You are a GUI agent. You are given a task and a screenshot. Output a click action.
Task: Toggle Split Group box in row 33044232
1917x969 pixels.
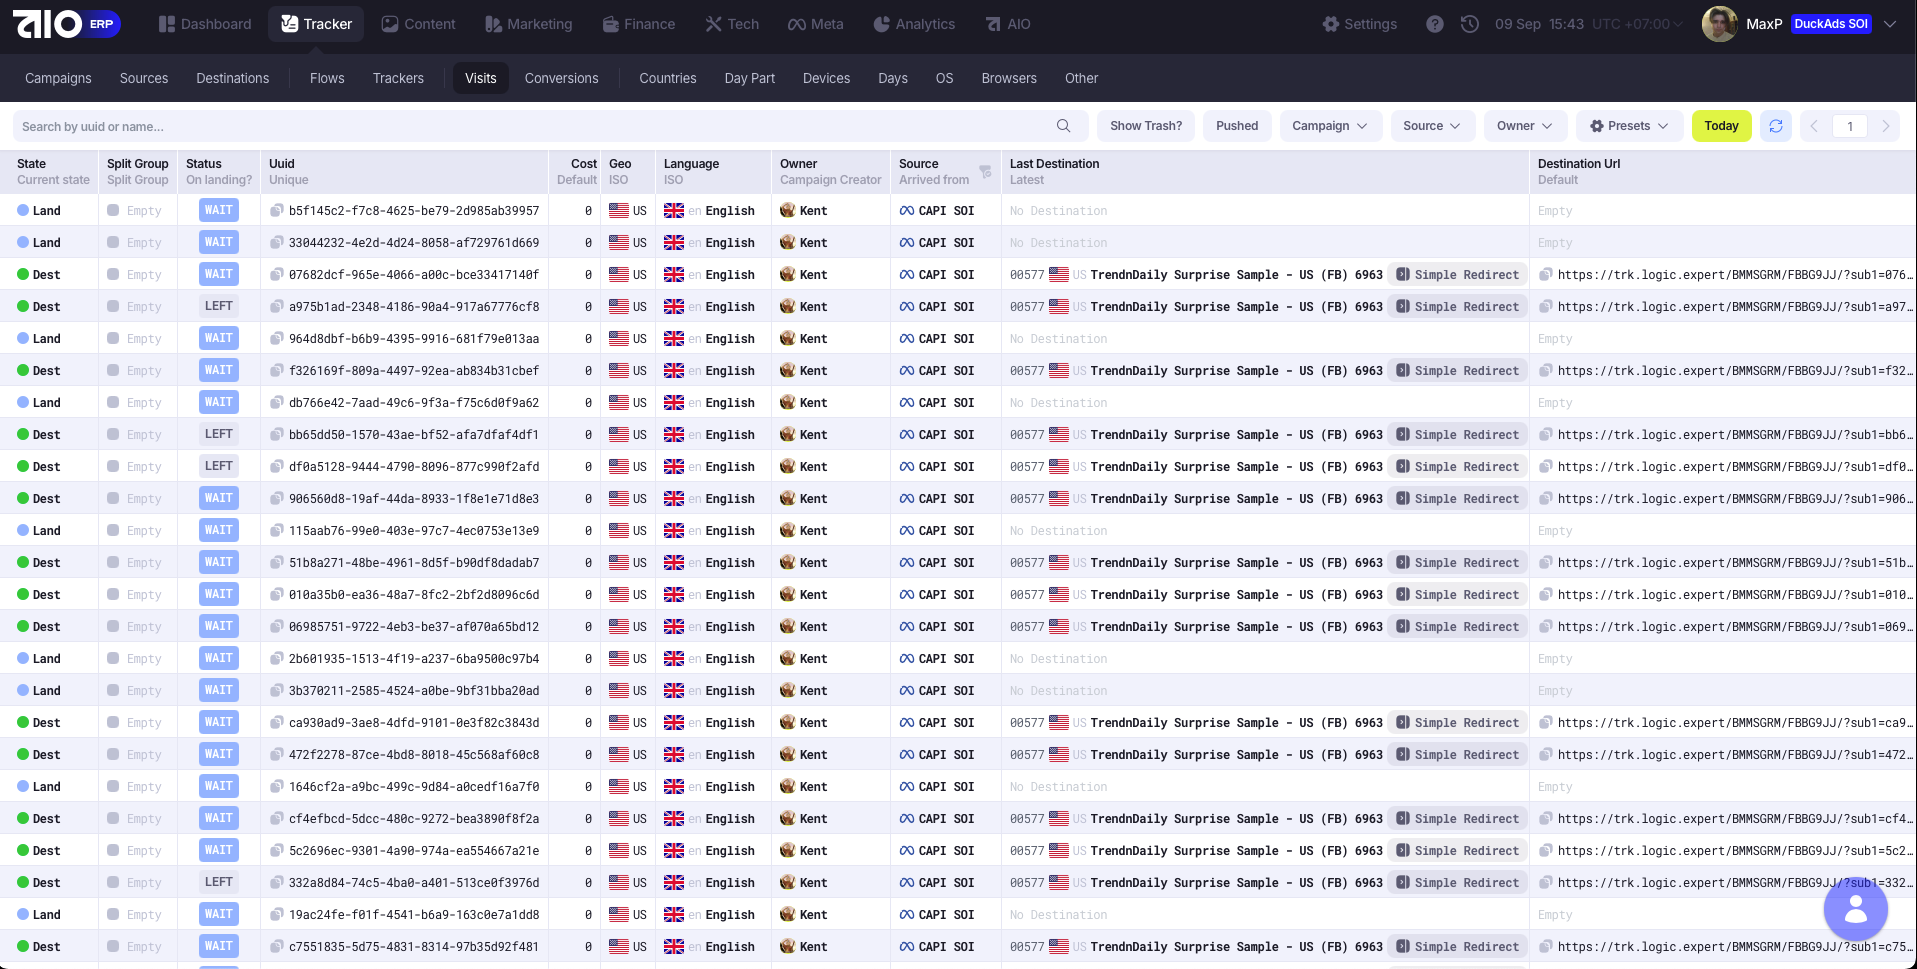point(113,243)
